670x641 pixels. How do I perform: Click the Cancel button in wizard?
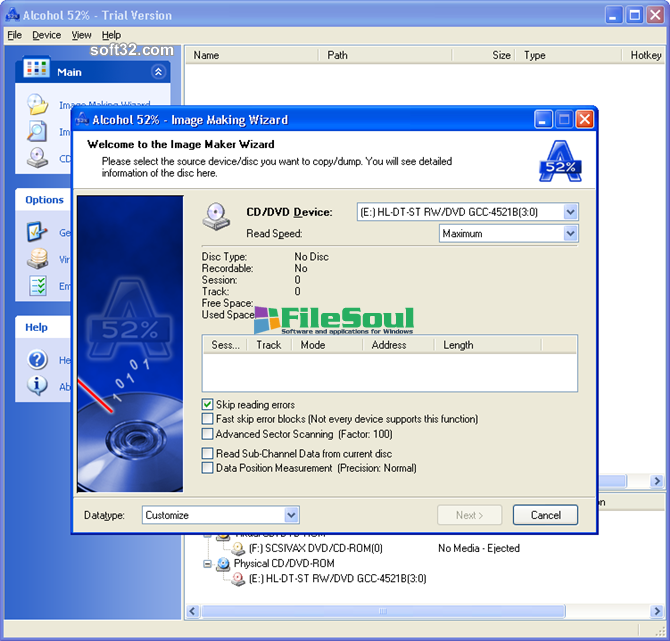tap(545, 515)
